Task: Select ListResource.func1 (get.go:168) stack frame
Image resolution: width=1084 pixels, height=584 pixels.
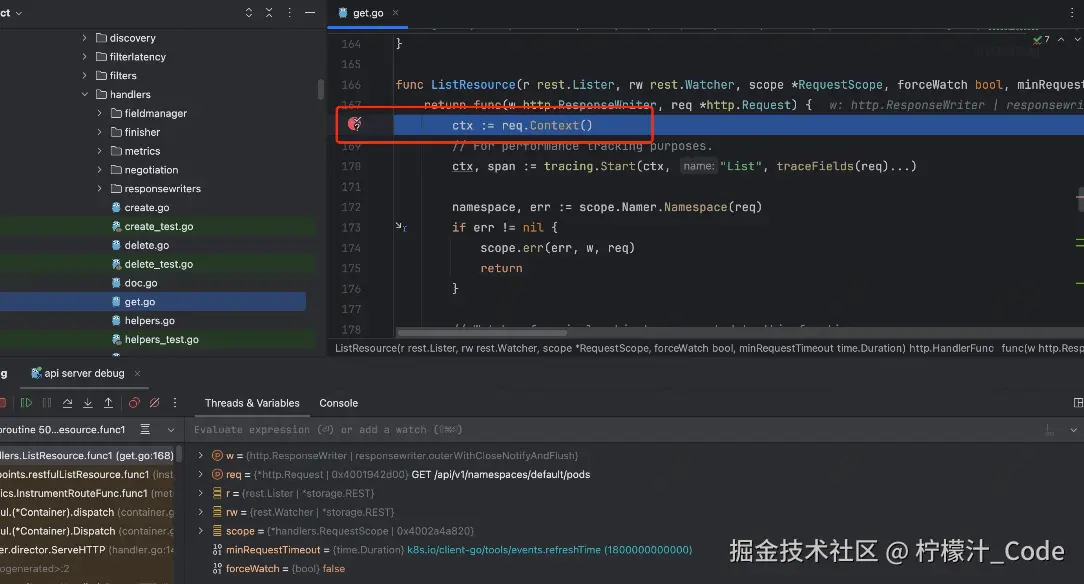Action: (86, 455)
